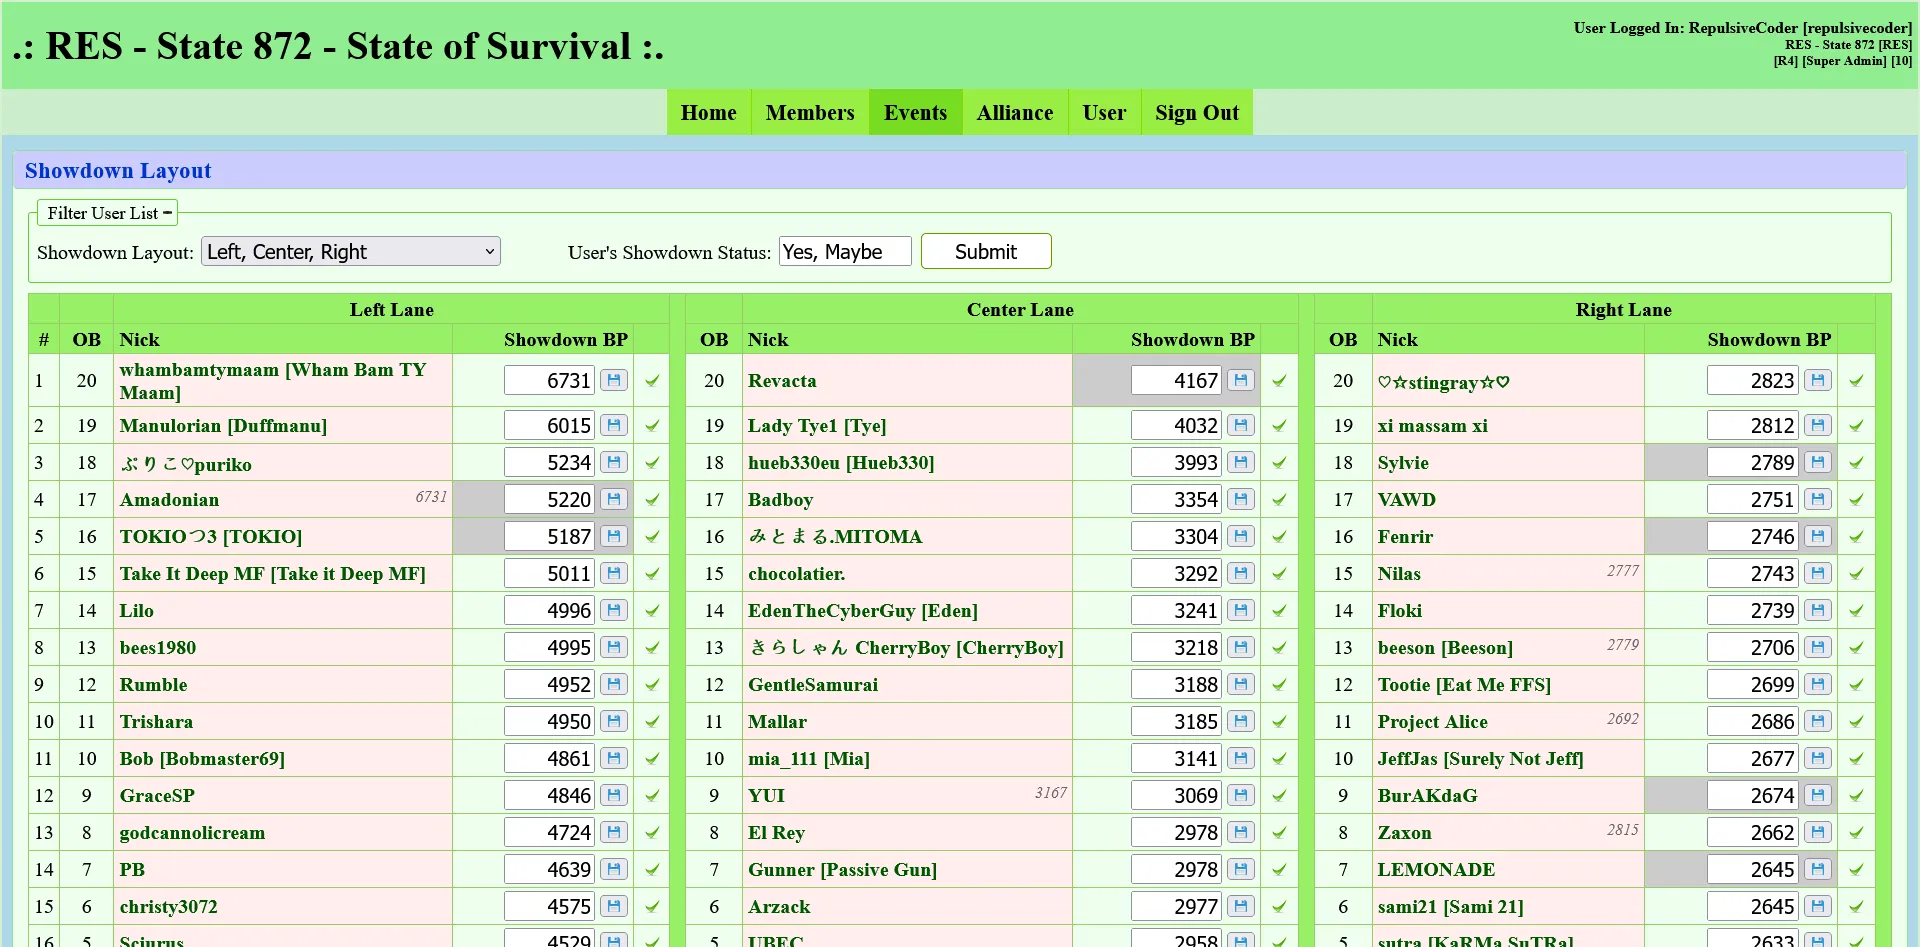Viewport: 1920px width, 947px height.
Task: Save Showdown BP for CherryBoy row
Action: 1241,647
